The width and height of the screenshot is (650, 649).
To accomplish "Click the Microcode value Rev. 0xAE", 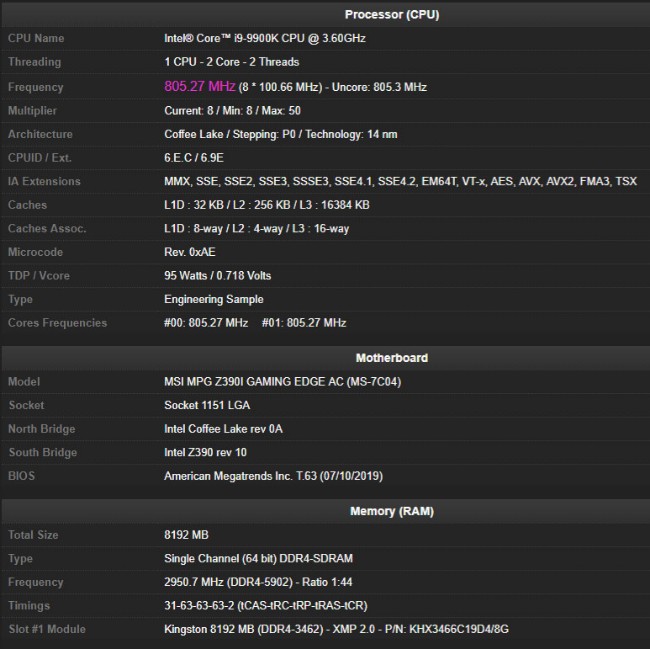I will click(x=190, y=252).
